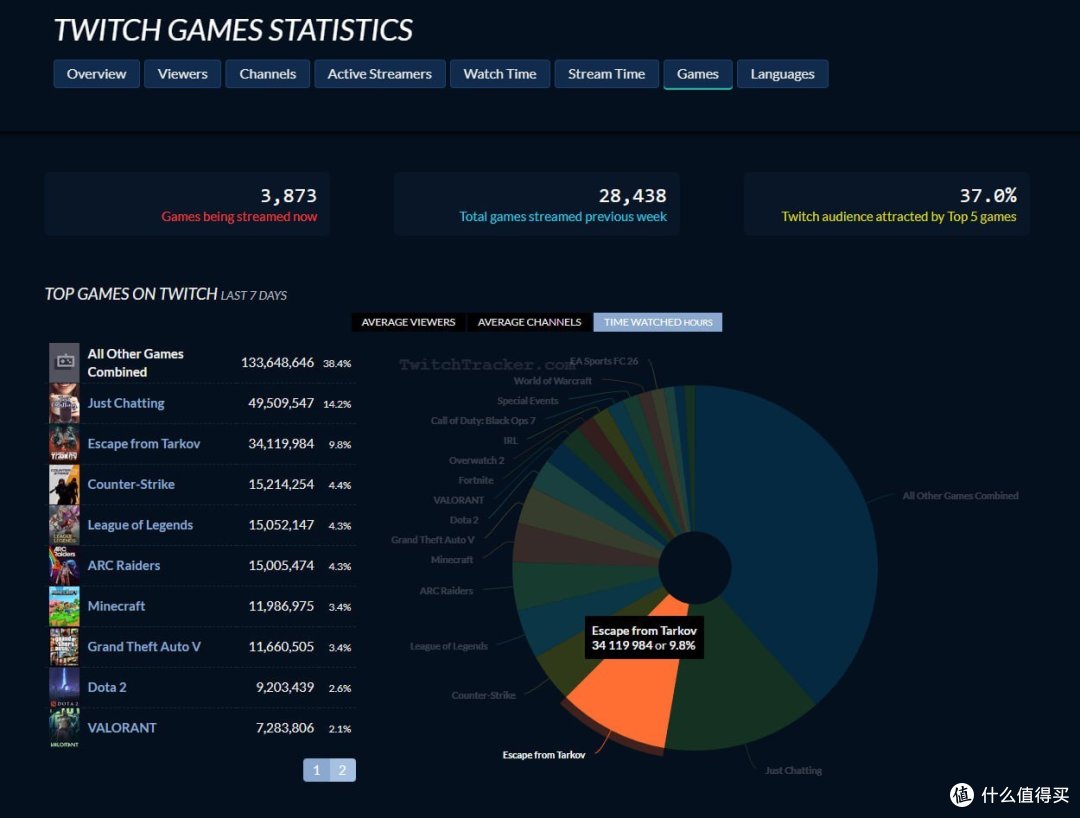The image size is (1080, 818).
Task: Go to page 1 of games list
Action: click(316, 770)
